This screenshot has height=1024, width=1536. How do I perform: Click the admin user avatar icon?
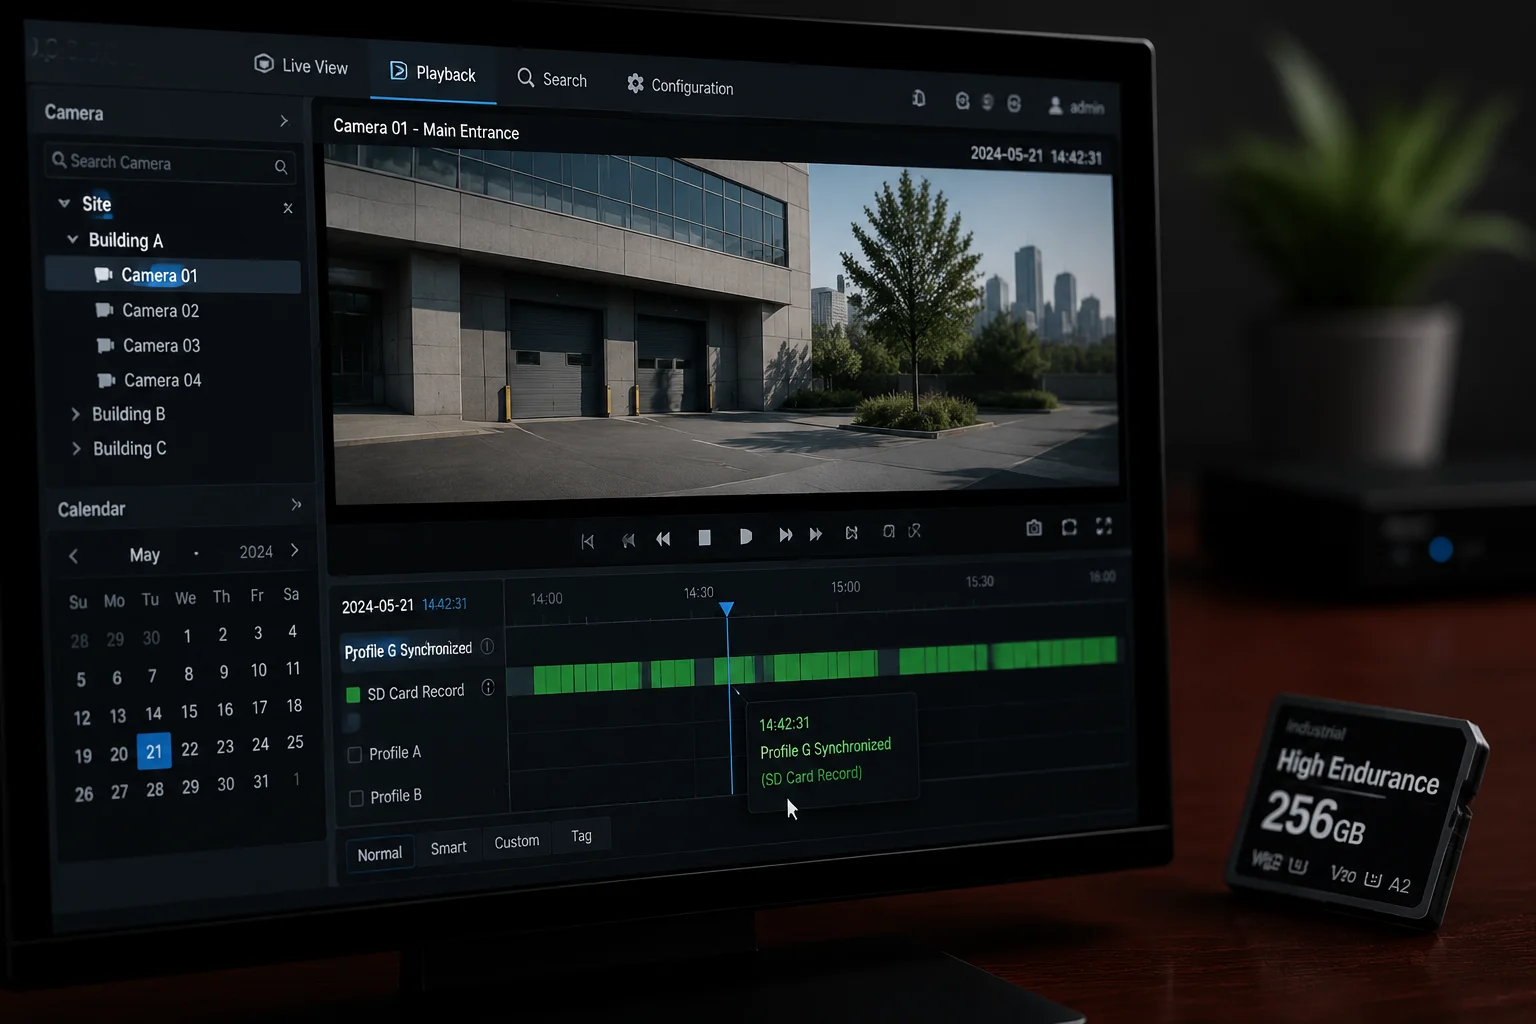[x=1055, y=105]
